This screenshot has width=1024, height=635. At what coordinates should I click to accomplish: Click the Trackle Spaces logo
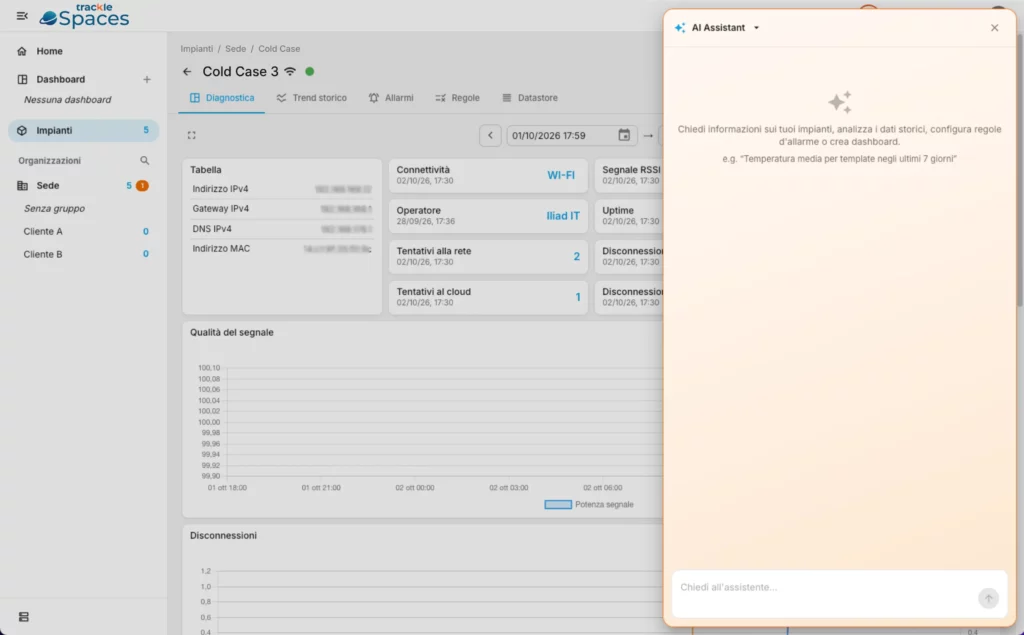84,16
